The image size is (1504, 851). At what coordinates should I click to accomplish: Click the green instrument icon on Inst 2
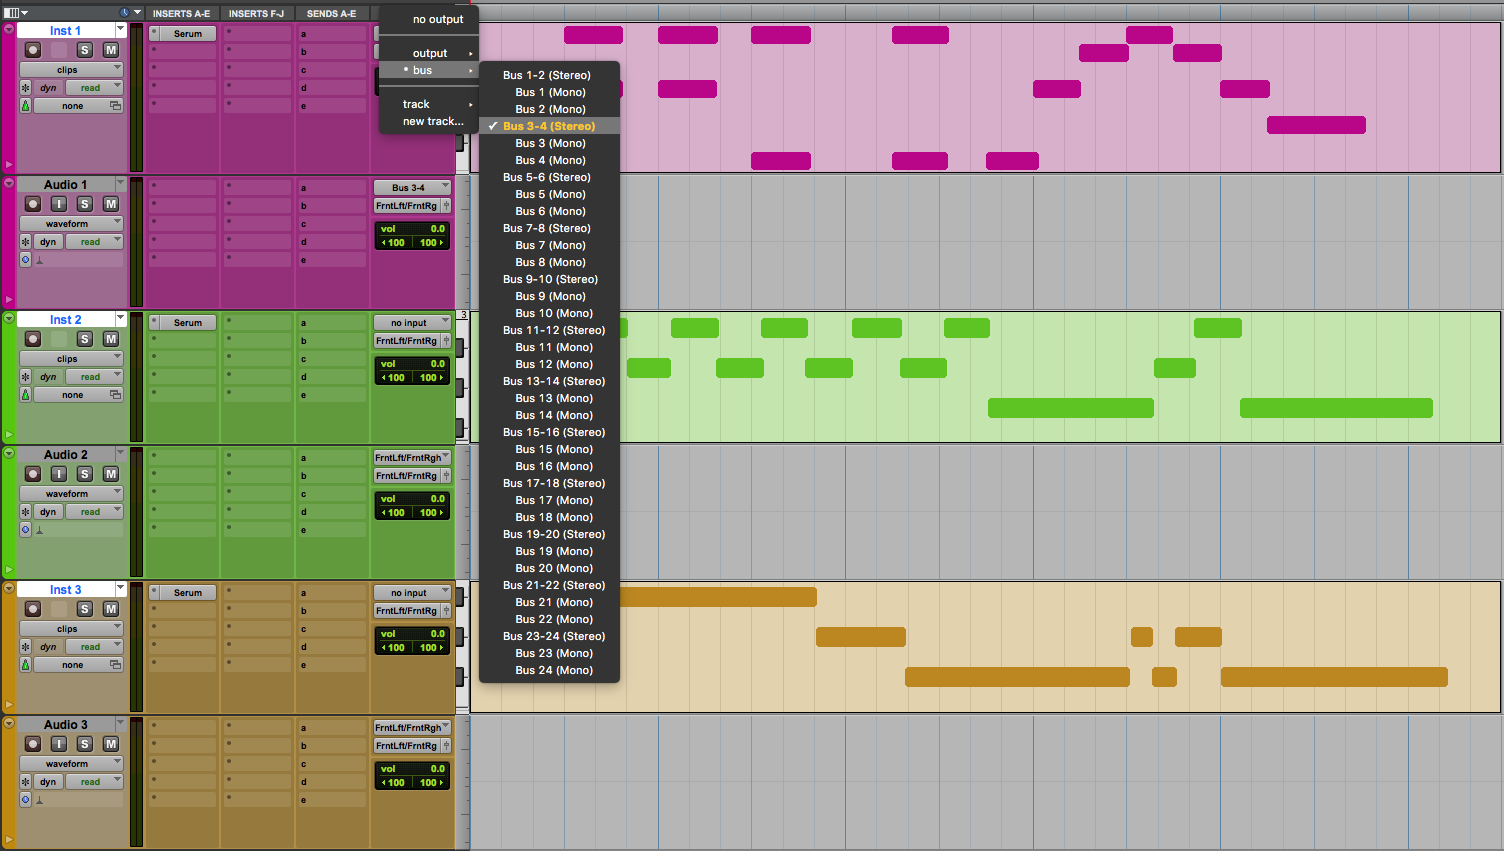coord(26,395)
